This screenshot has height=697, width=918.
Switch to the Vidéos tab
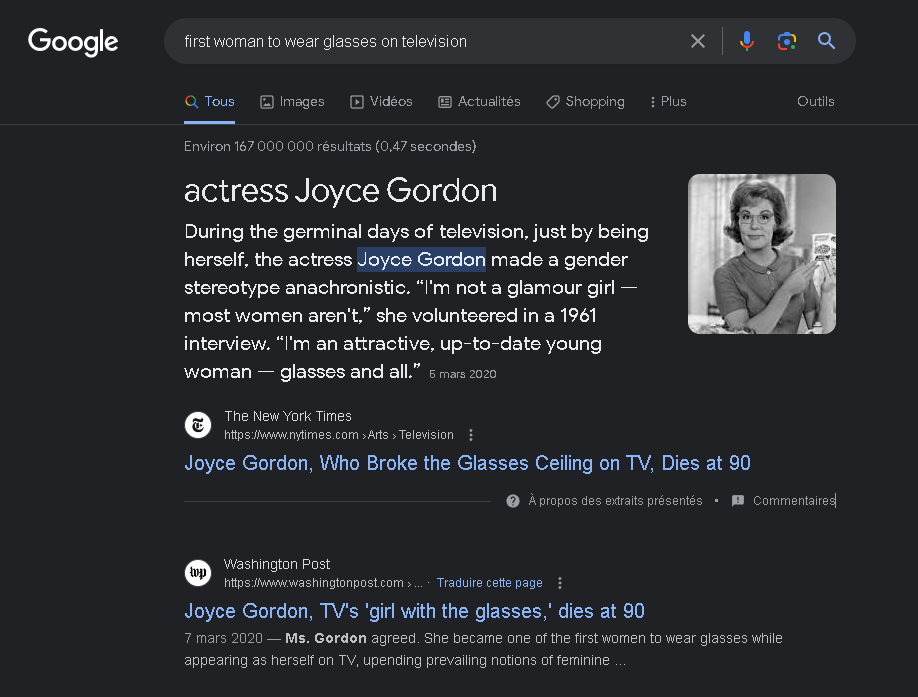[381, 101]
